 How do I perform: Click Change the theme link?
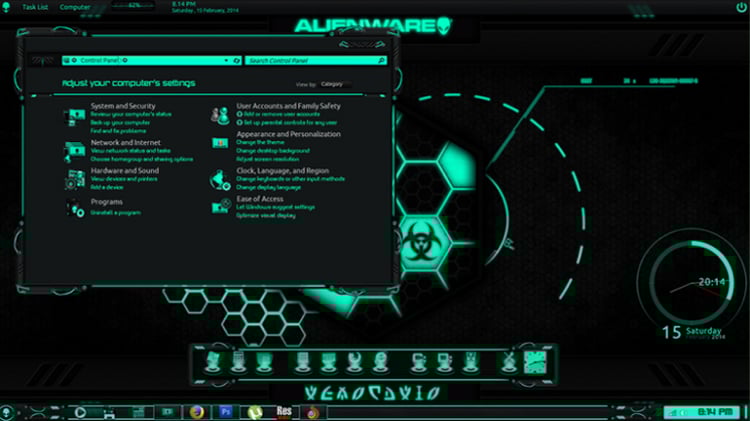point(260,142)
